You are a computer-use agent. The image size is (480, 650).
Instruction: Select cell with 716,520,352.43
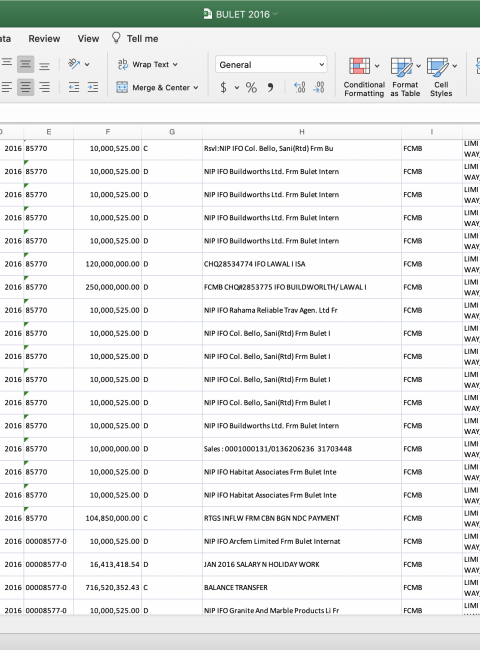(108, 588)
